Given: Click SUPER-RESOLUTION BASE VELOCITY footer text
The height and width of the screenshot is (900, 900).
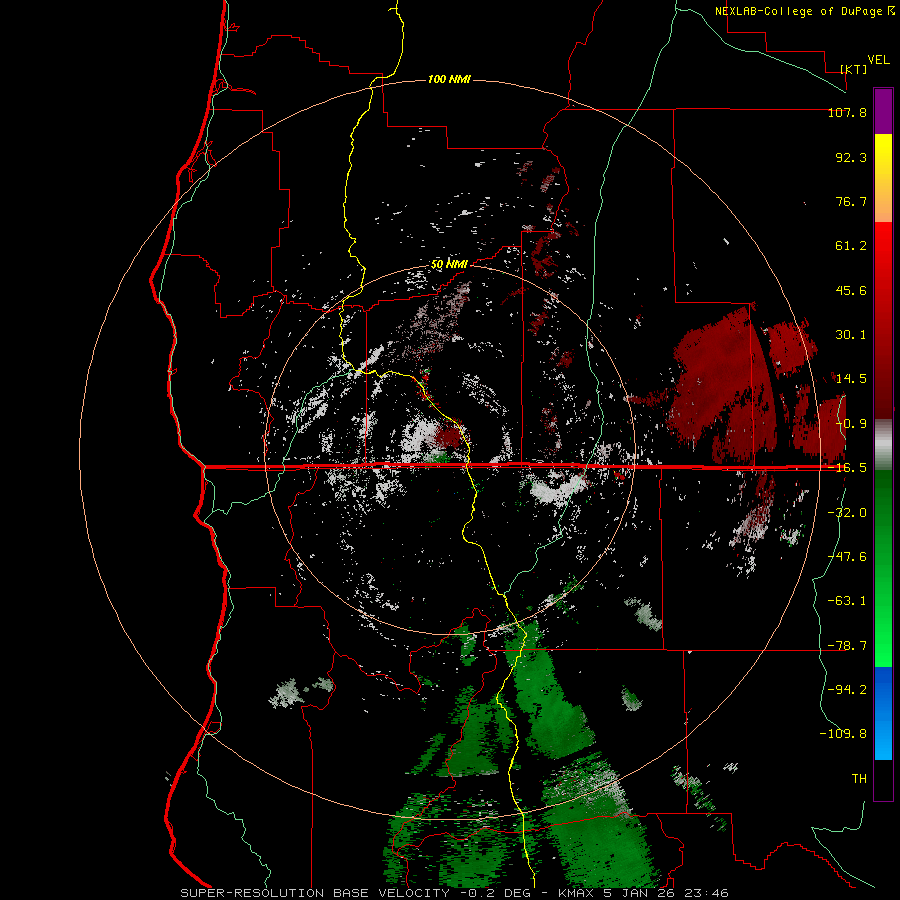Looking at the screenshot, I should tap(315, 893).
